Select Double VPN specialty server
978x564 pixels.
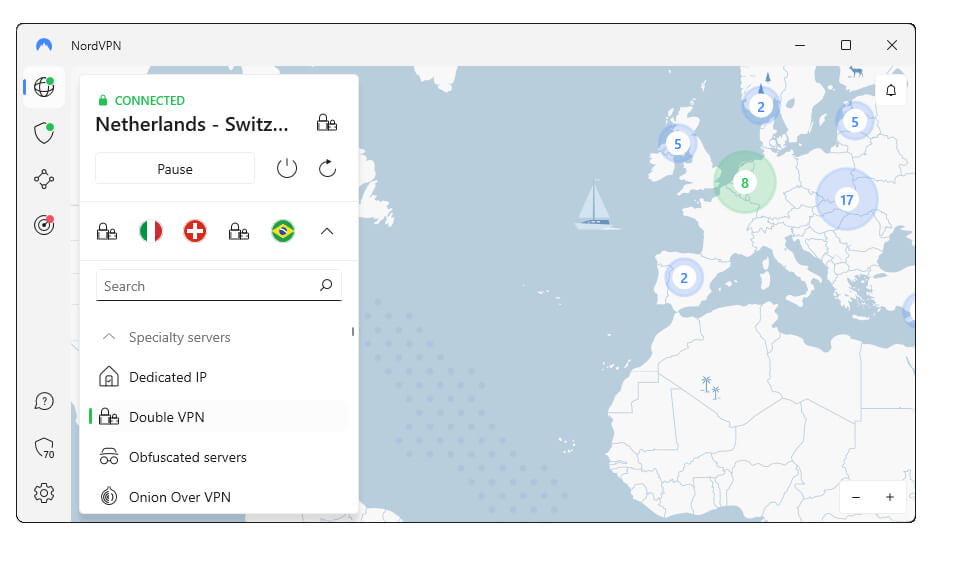[219, 417]
